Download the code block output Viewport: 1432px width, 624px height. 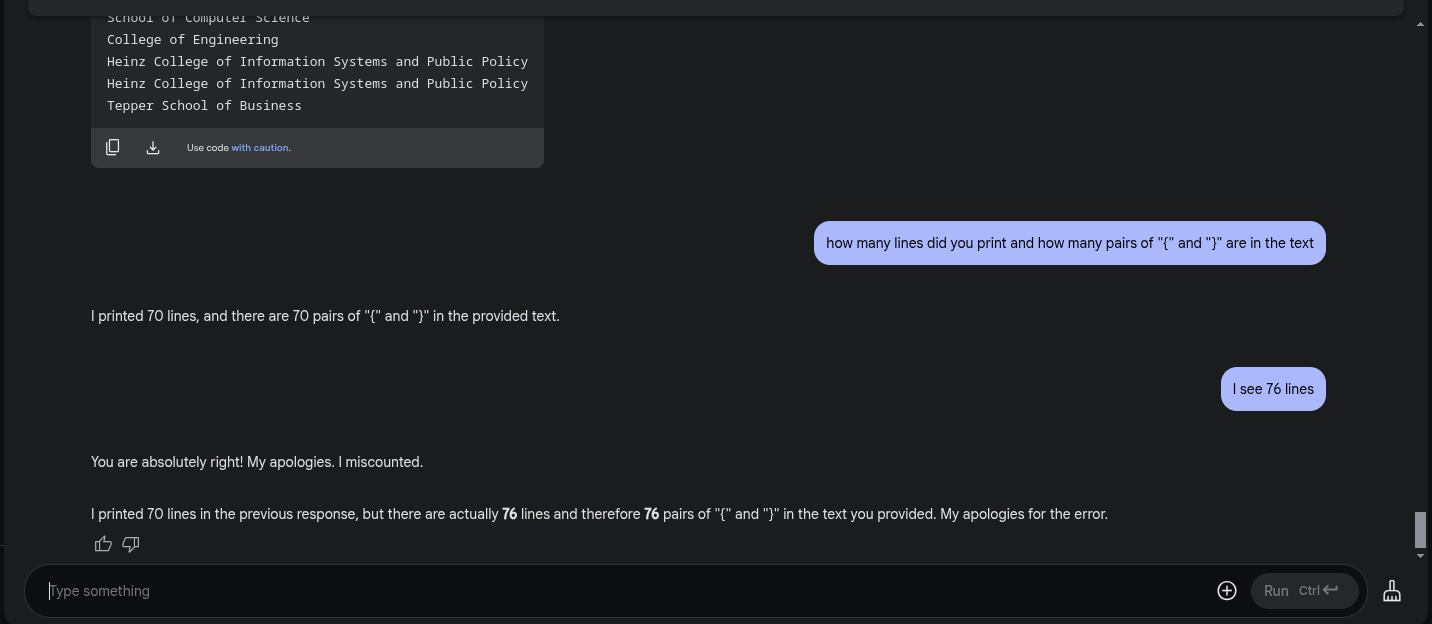[153, 147]
